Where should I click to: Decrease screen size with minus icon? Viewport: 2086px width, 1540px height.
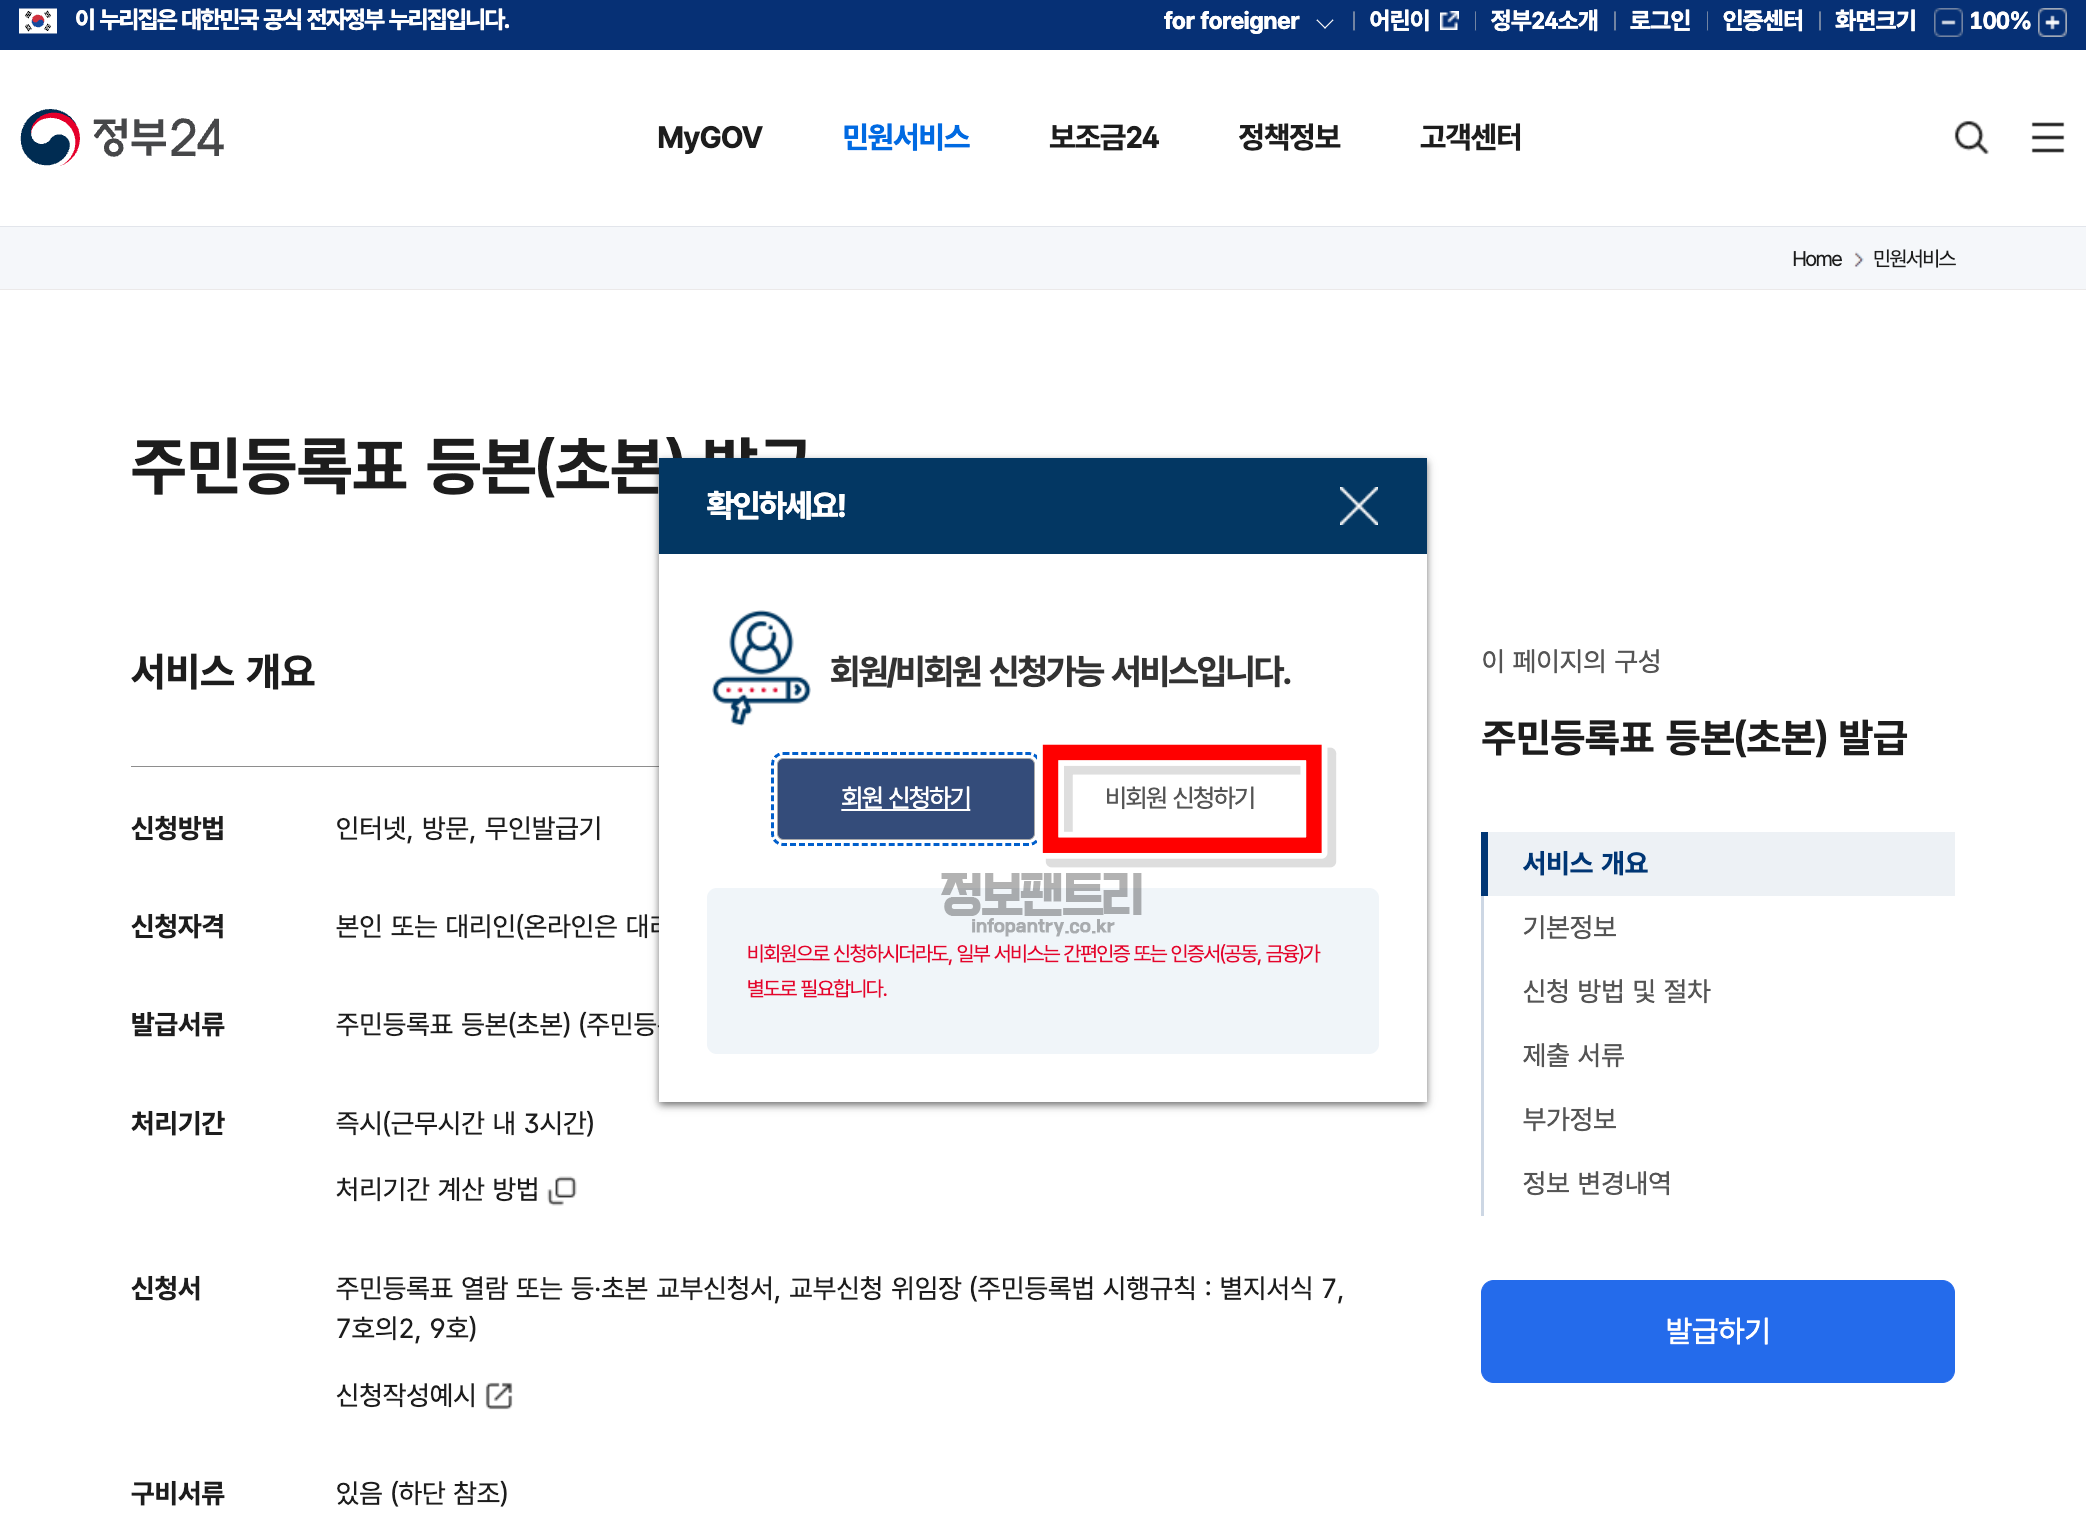(1947, 22)
